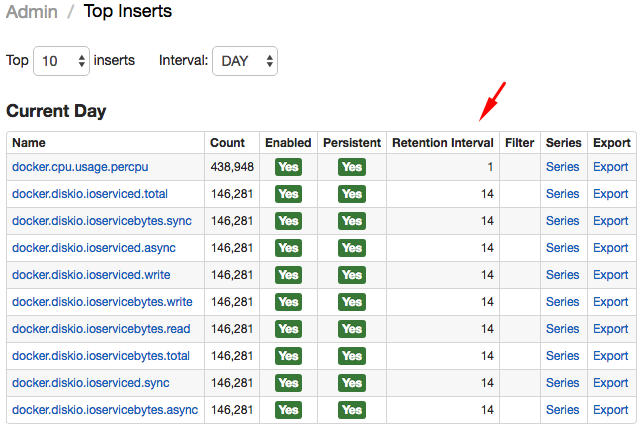Click Enabled Yes badge for docker.diskio.ioservicebytes.read
642x429 pixels.
click(288, 329)
